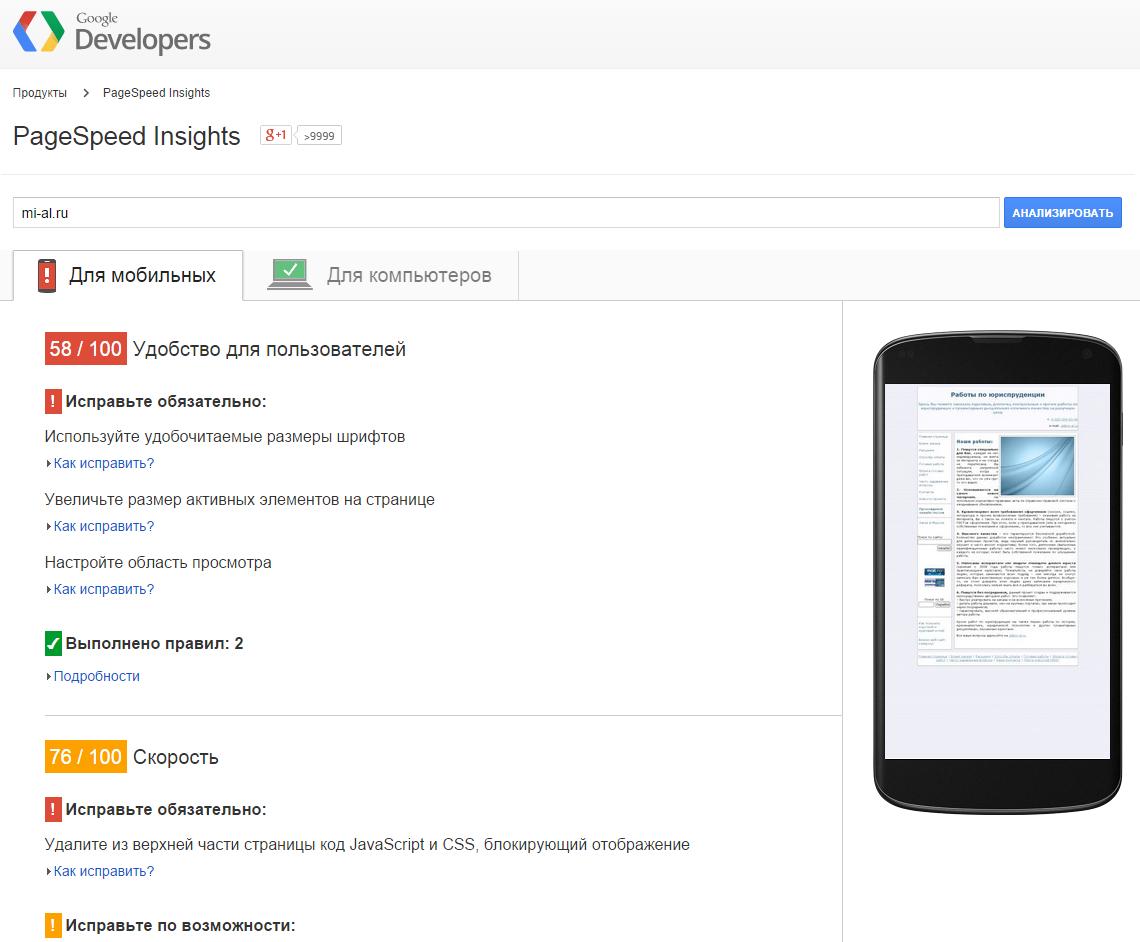Click the PageSpeed Insights page heading
Viewport: 1140px width, 942px height.
(127, 137)
